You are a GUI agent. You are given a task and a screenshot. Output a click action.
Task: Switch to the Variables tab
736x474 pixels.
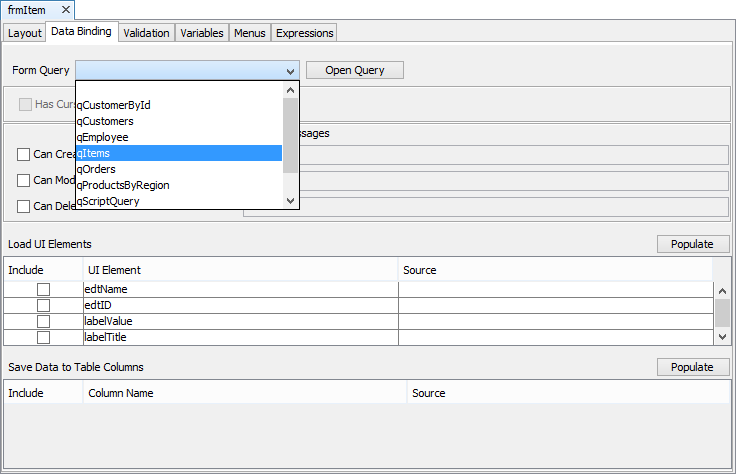point(201,33)
